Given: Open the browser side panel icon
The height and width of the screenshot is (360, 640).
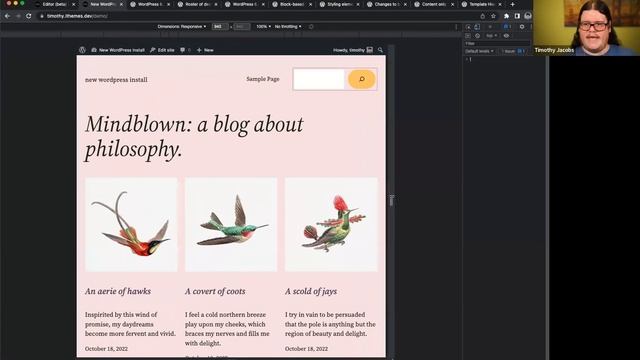Looking at the screenshot, I should [517, 16].
